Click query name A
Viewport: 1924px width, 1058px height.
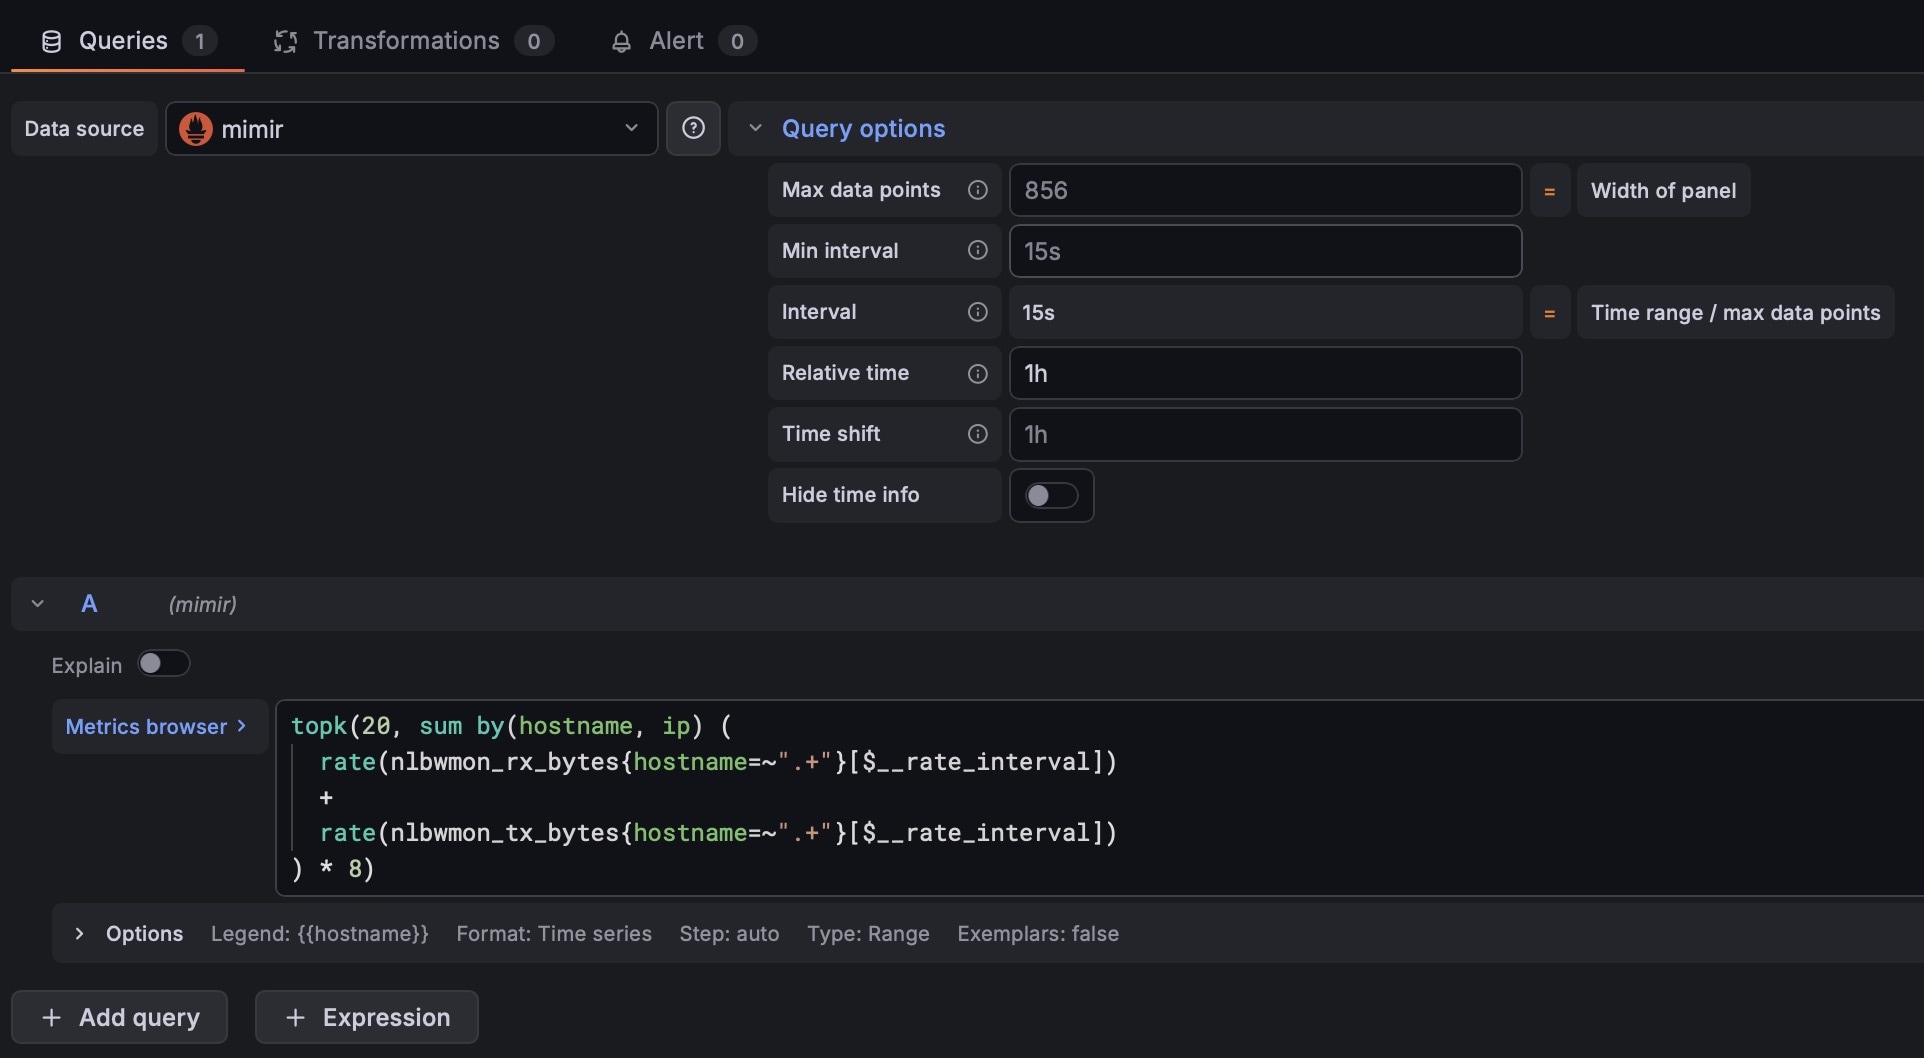[89, 604]
